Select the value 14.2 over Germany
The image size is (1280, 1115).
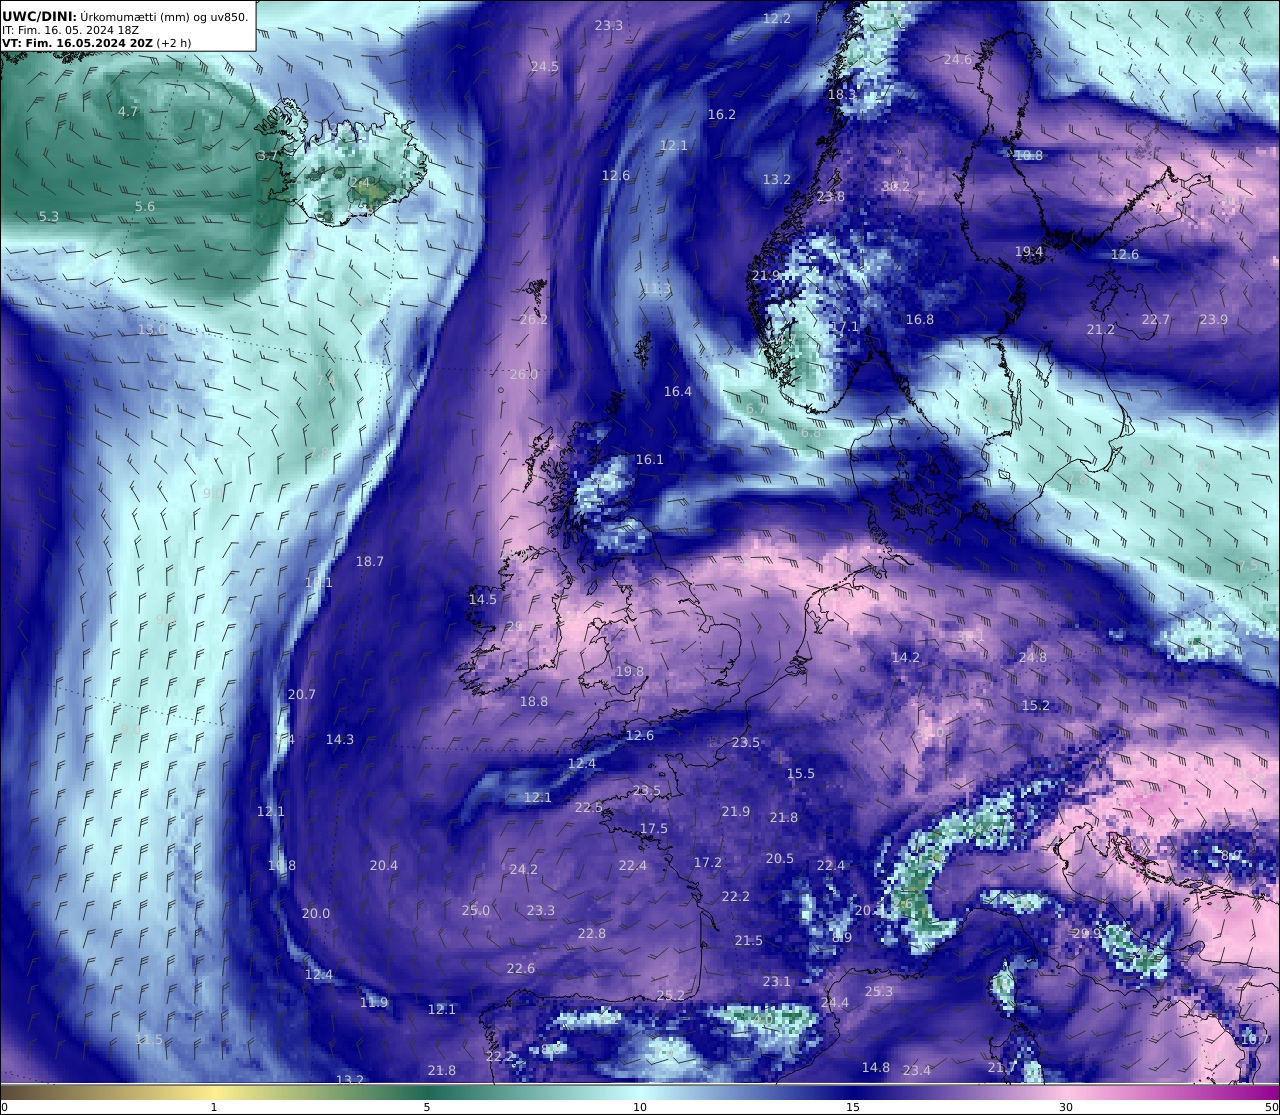coord(906,657)
